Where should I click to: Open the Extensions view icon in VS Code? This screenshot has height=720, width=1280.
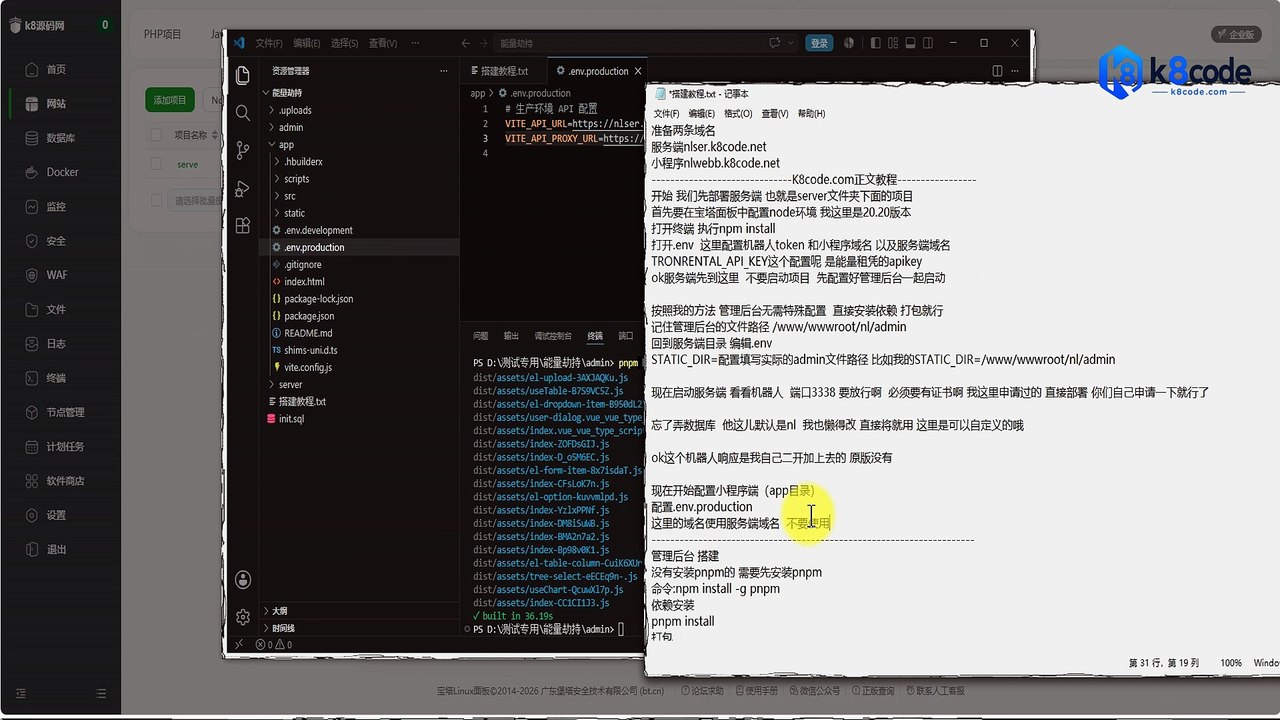[243, 226]
